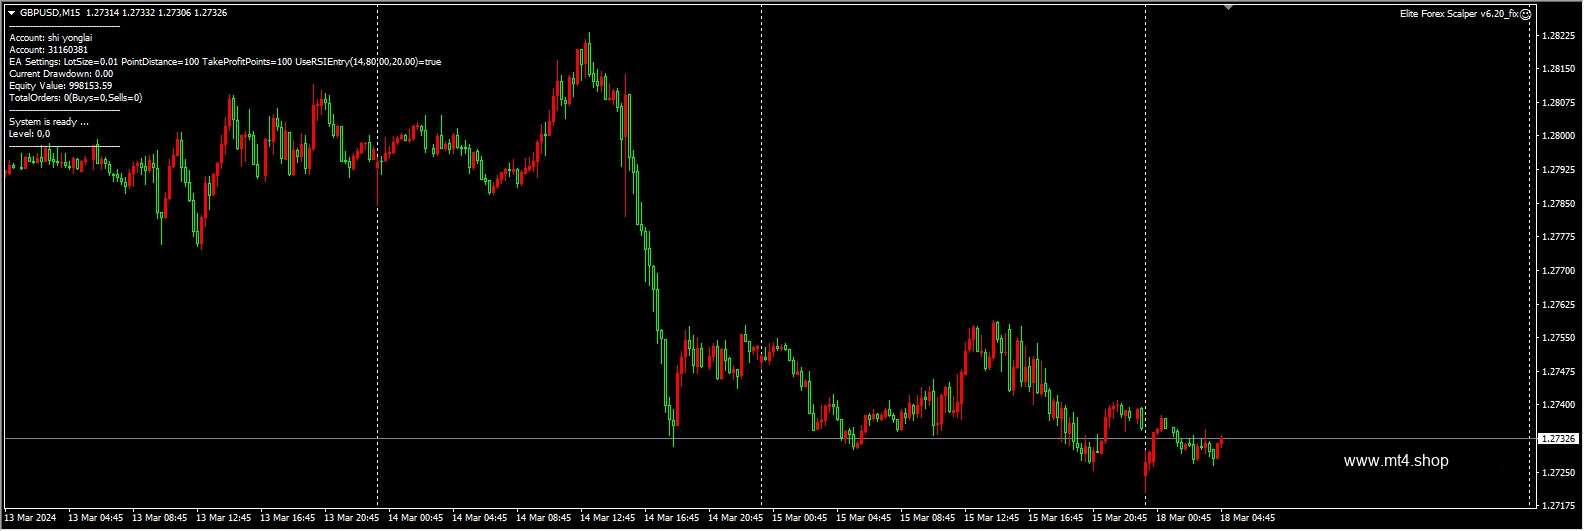
Task: Click the '15 Mar 16:45' time axis label
Action: [x=1056, y=518]
